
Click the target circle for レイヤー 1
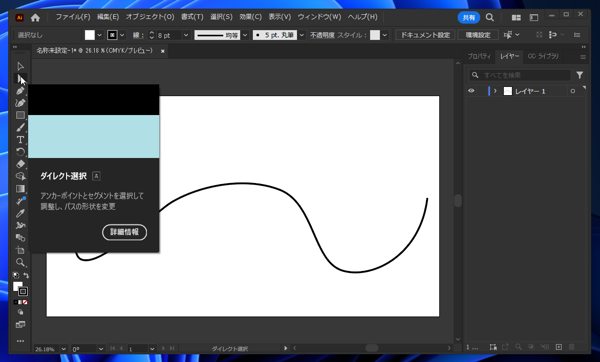pyautogui.click(x=572, y=91)
